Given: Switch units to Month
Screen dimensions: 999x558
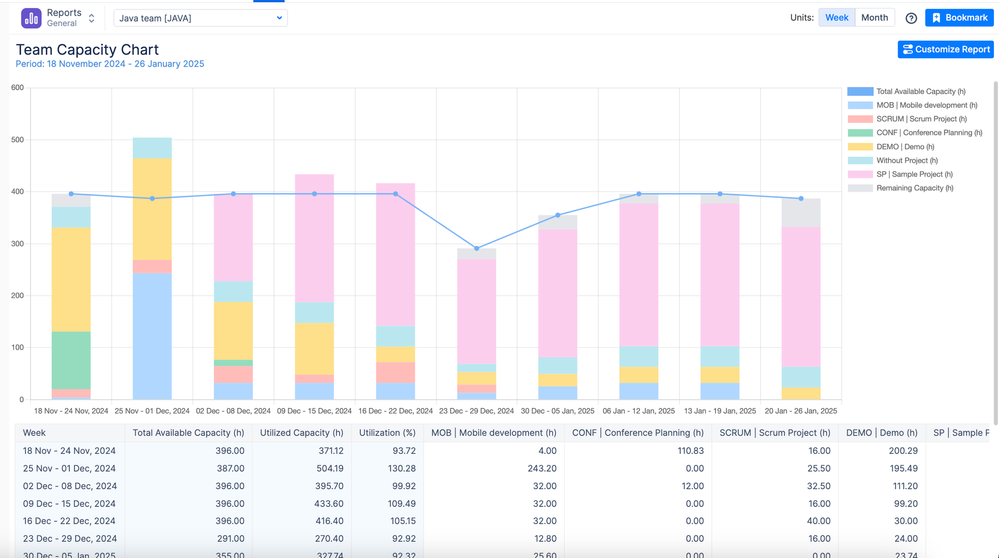Looking at the screenshot, I should pyautogui.click(x=874, y=18).
